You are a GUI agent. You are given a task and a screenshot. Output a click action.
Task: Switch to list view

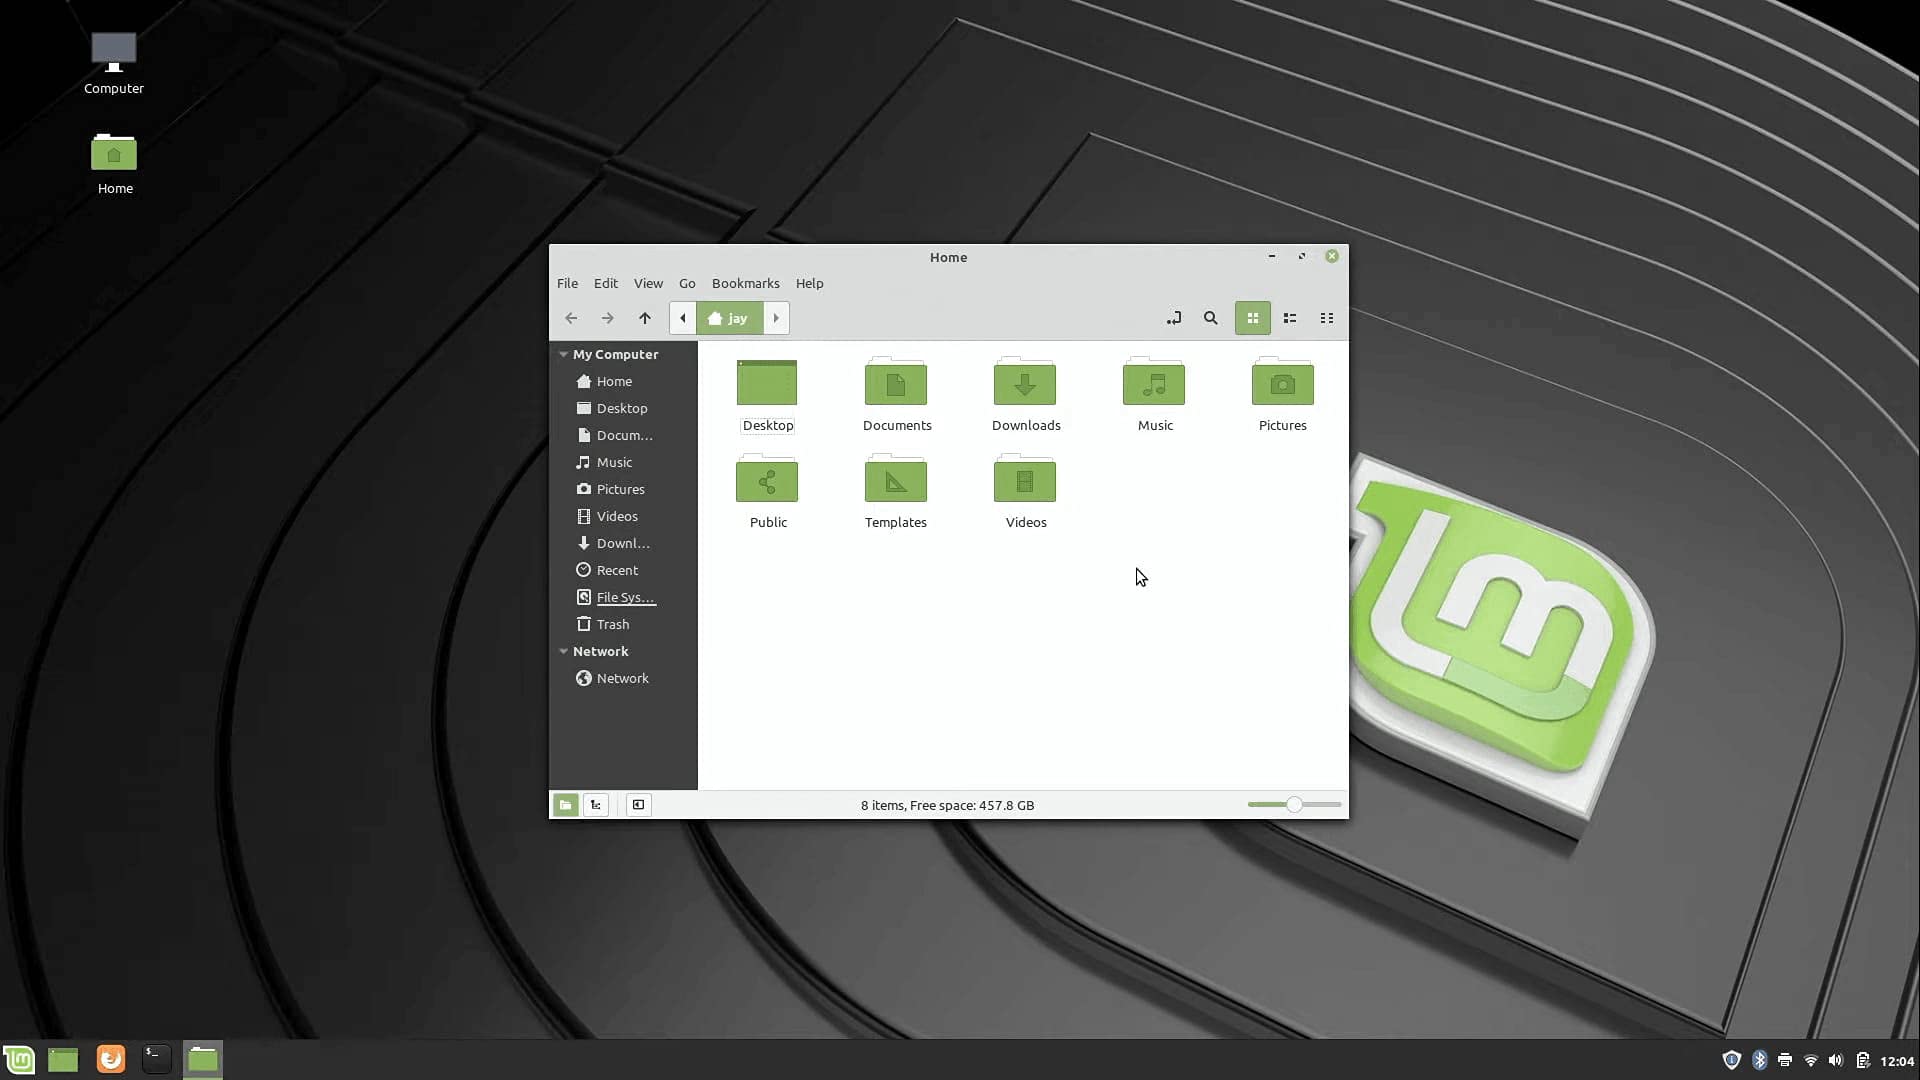(1290, 318)
